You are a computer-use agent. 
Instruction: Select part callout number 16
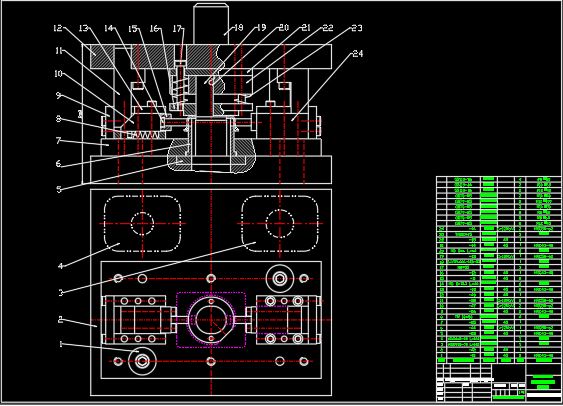154,28
